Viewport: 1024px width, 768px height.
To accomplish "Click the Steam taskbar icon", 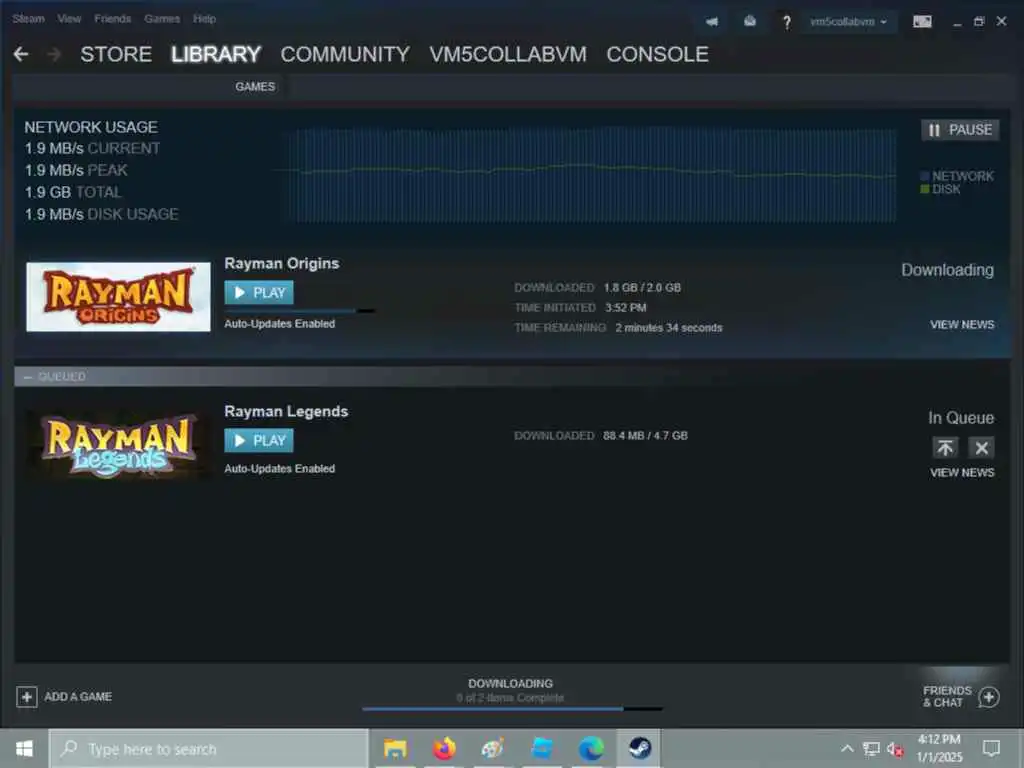I will coord(640,748).
